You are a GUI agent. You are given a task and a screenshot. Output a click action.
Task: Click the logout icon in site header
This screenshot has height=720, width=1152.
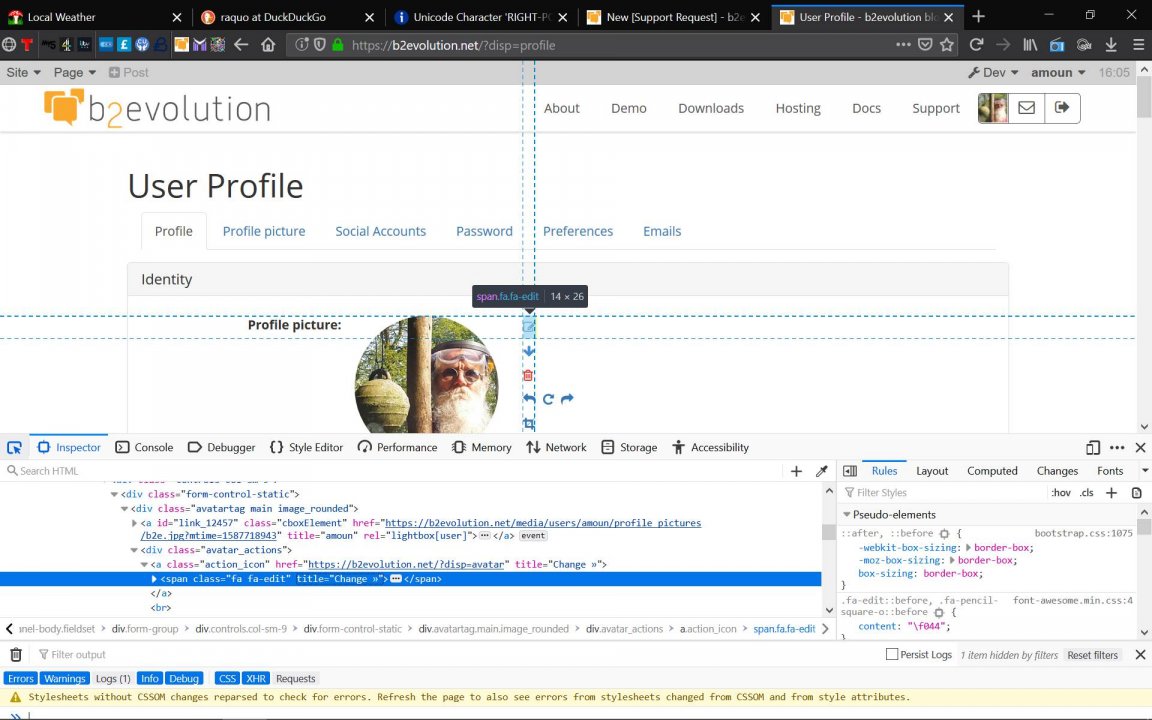[x=1062, y=108]
